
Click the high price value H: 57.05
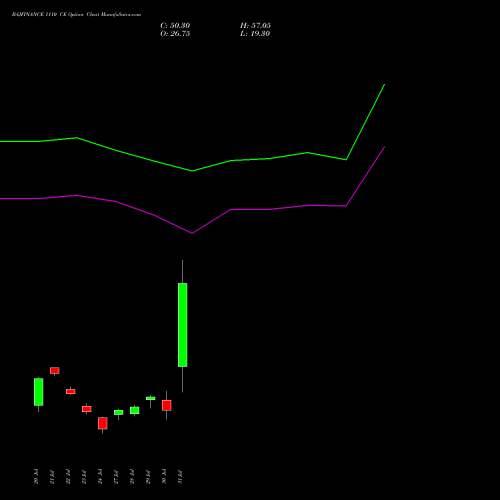(x=255, y=26)
